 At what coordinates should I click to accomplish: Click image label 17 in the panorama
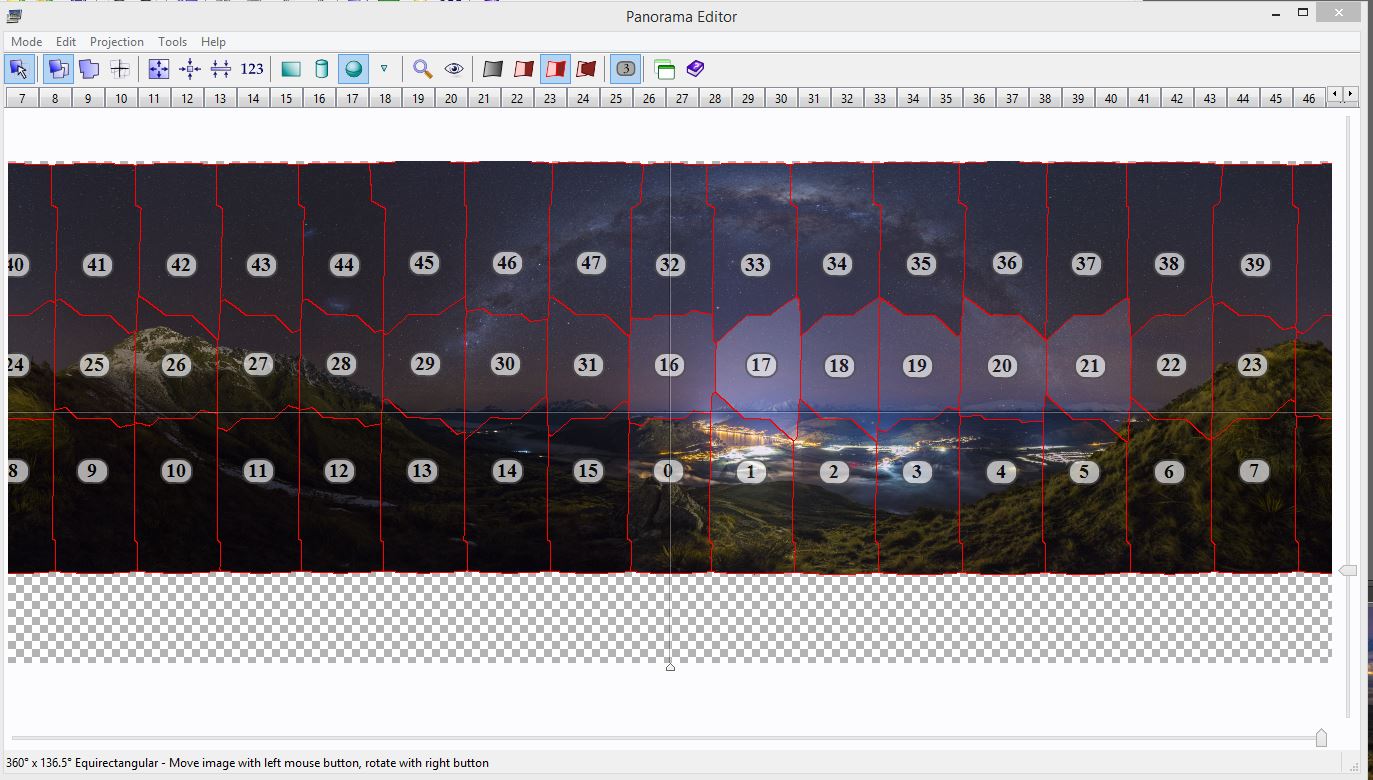[x=761, y=365]
